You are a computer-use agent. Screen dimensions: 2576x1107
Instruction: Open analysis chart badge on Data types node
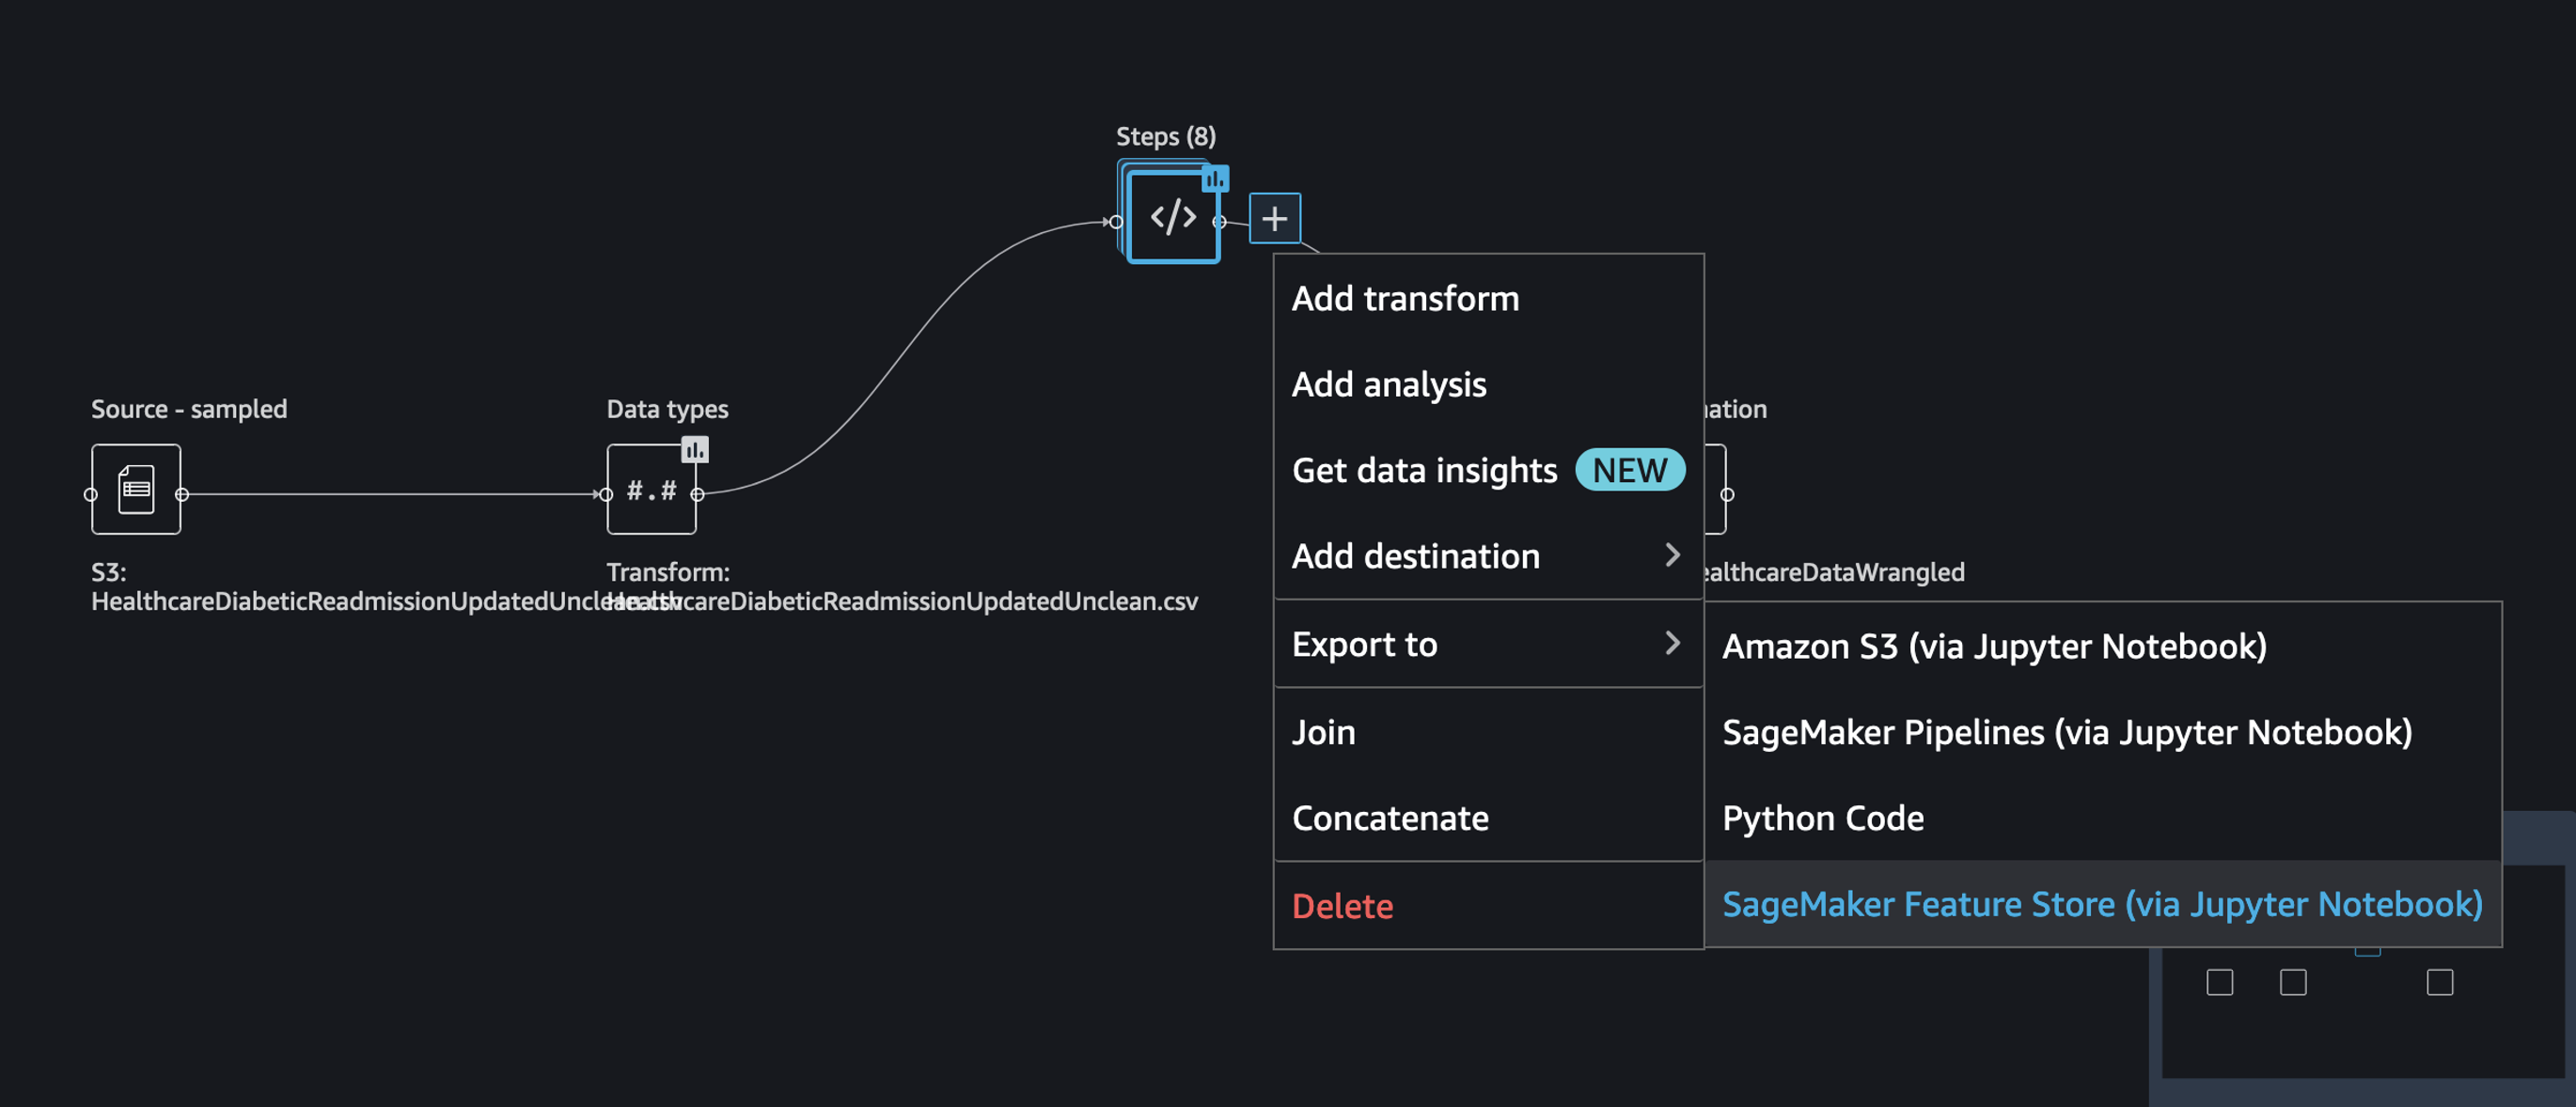[695, 450]
